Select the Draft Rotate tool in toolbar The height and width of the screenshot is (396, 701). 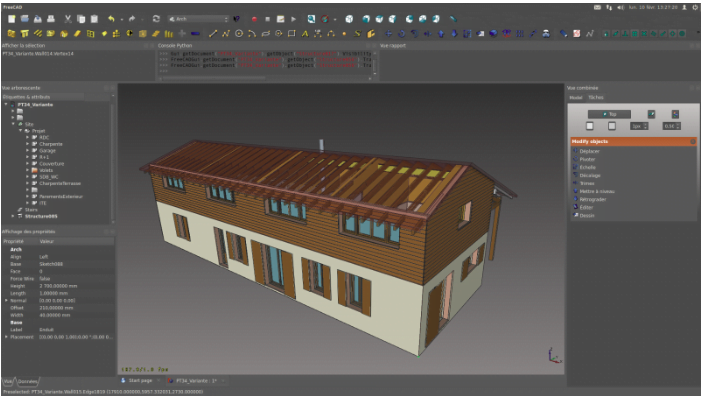(x=401, y=34)
